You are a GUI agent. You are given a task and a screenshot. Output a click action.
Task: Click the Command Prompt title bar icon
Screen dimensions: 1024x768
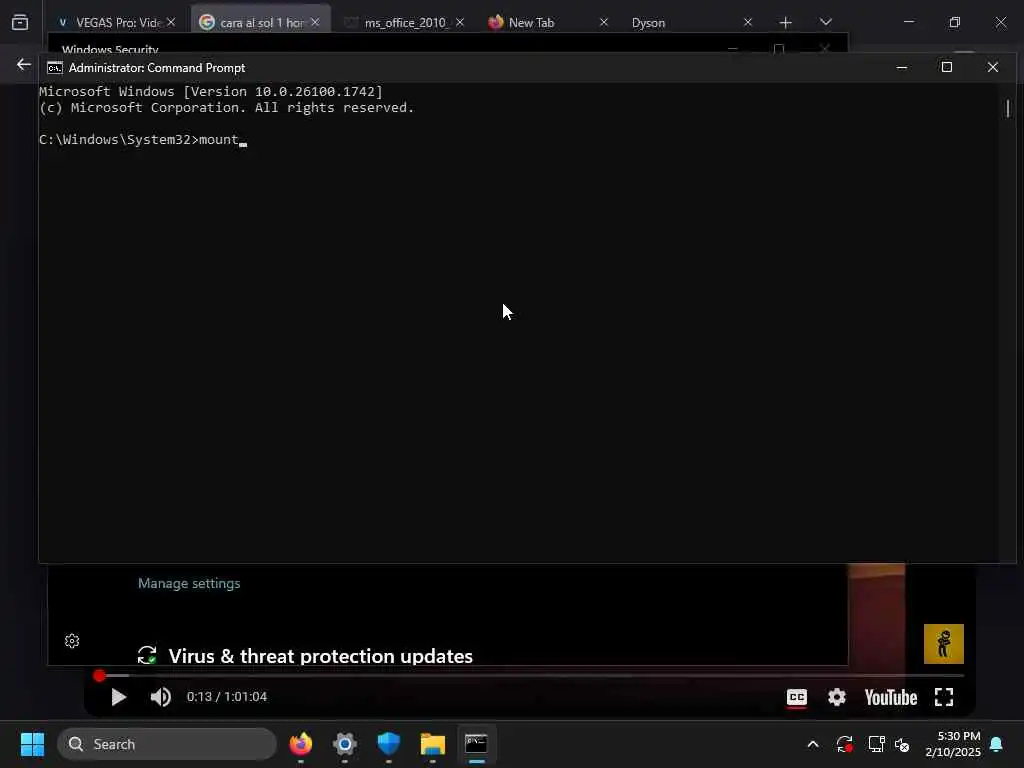point(55,68)
